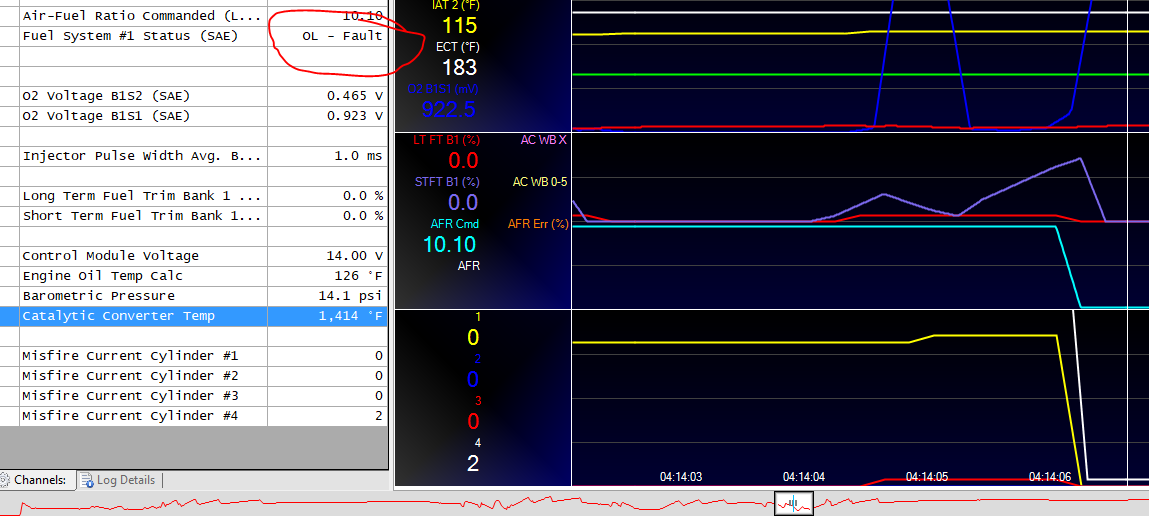Select the Long Term Fuel Trim Bank 1 row
The height and width of the screenshot is (516, 1149).
point(193,196)
